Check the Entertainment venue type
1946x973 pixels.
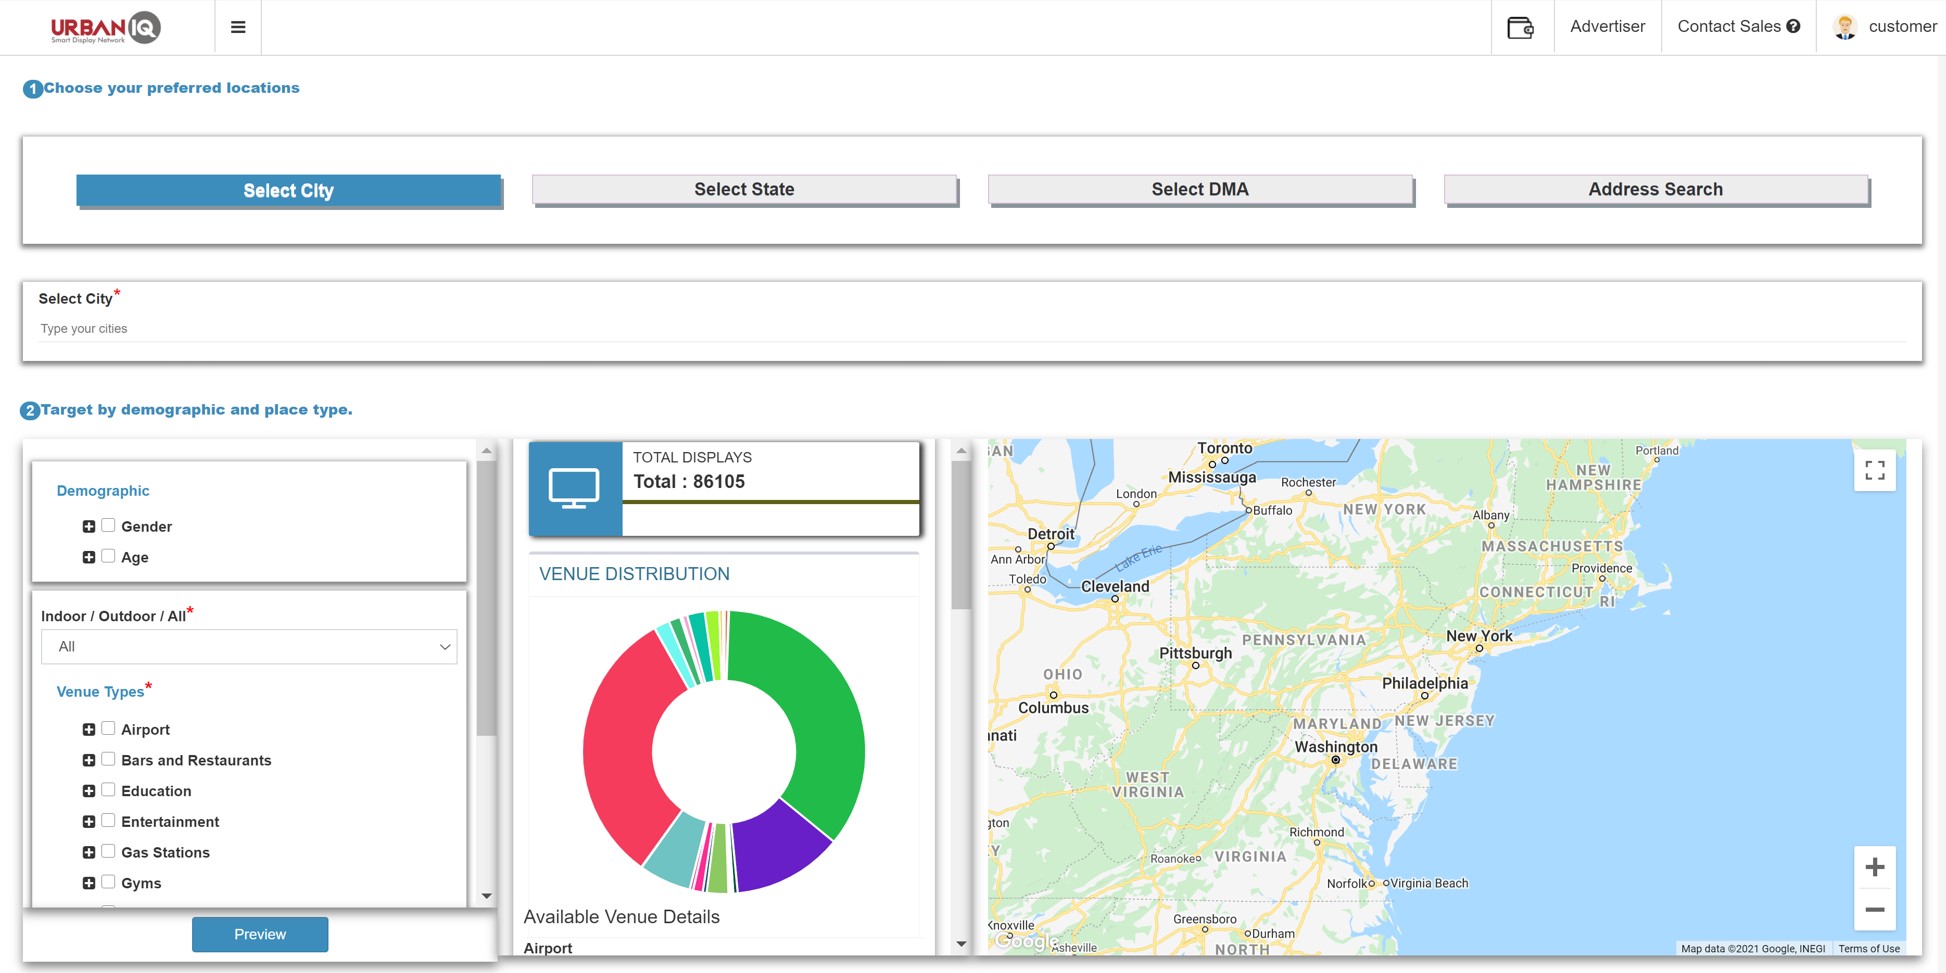click(108, 820)
